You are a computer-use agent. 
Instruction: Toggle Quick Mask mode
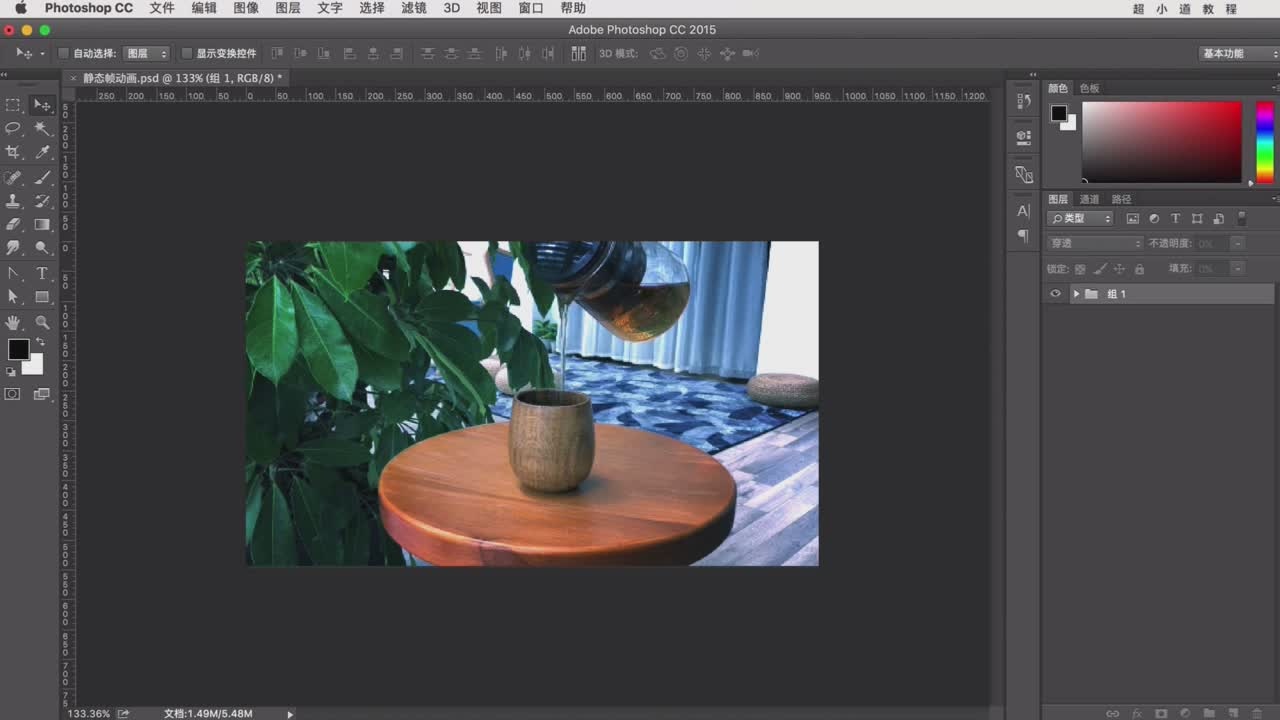pyautogui.click(x=12, y=394)
